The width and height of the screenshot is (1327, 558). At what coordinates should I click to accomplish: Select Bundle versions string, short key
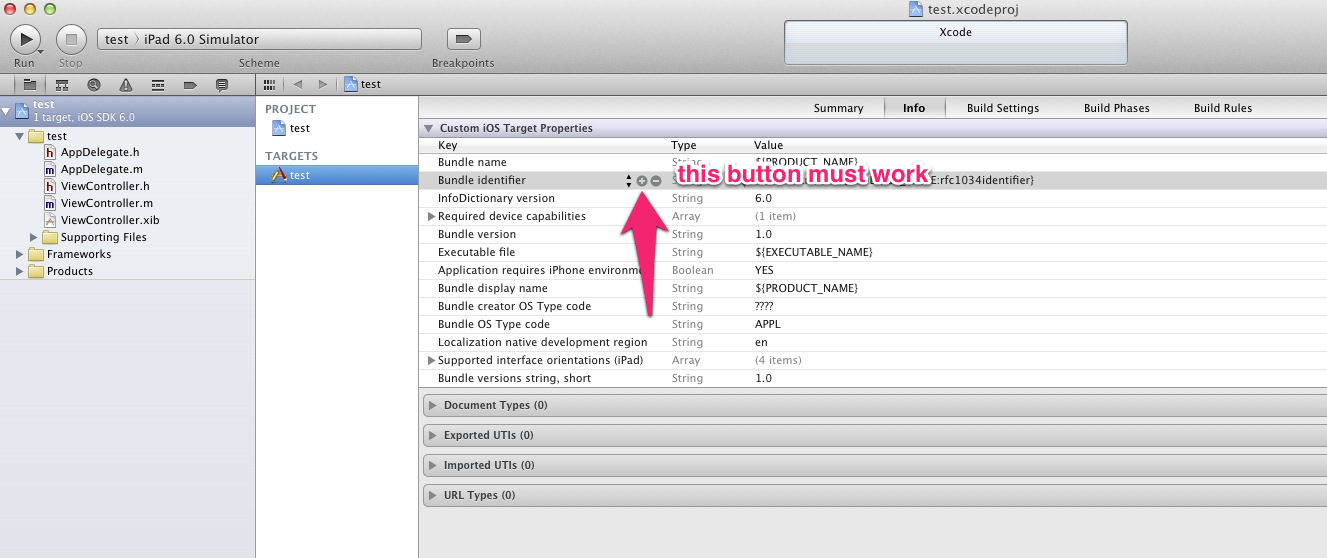click(514, 379)
